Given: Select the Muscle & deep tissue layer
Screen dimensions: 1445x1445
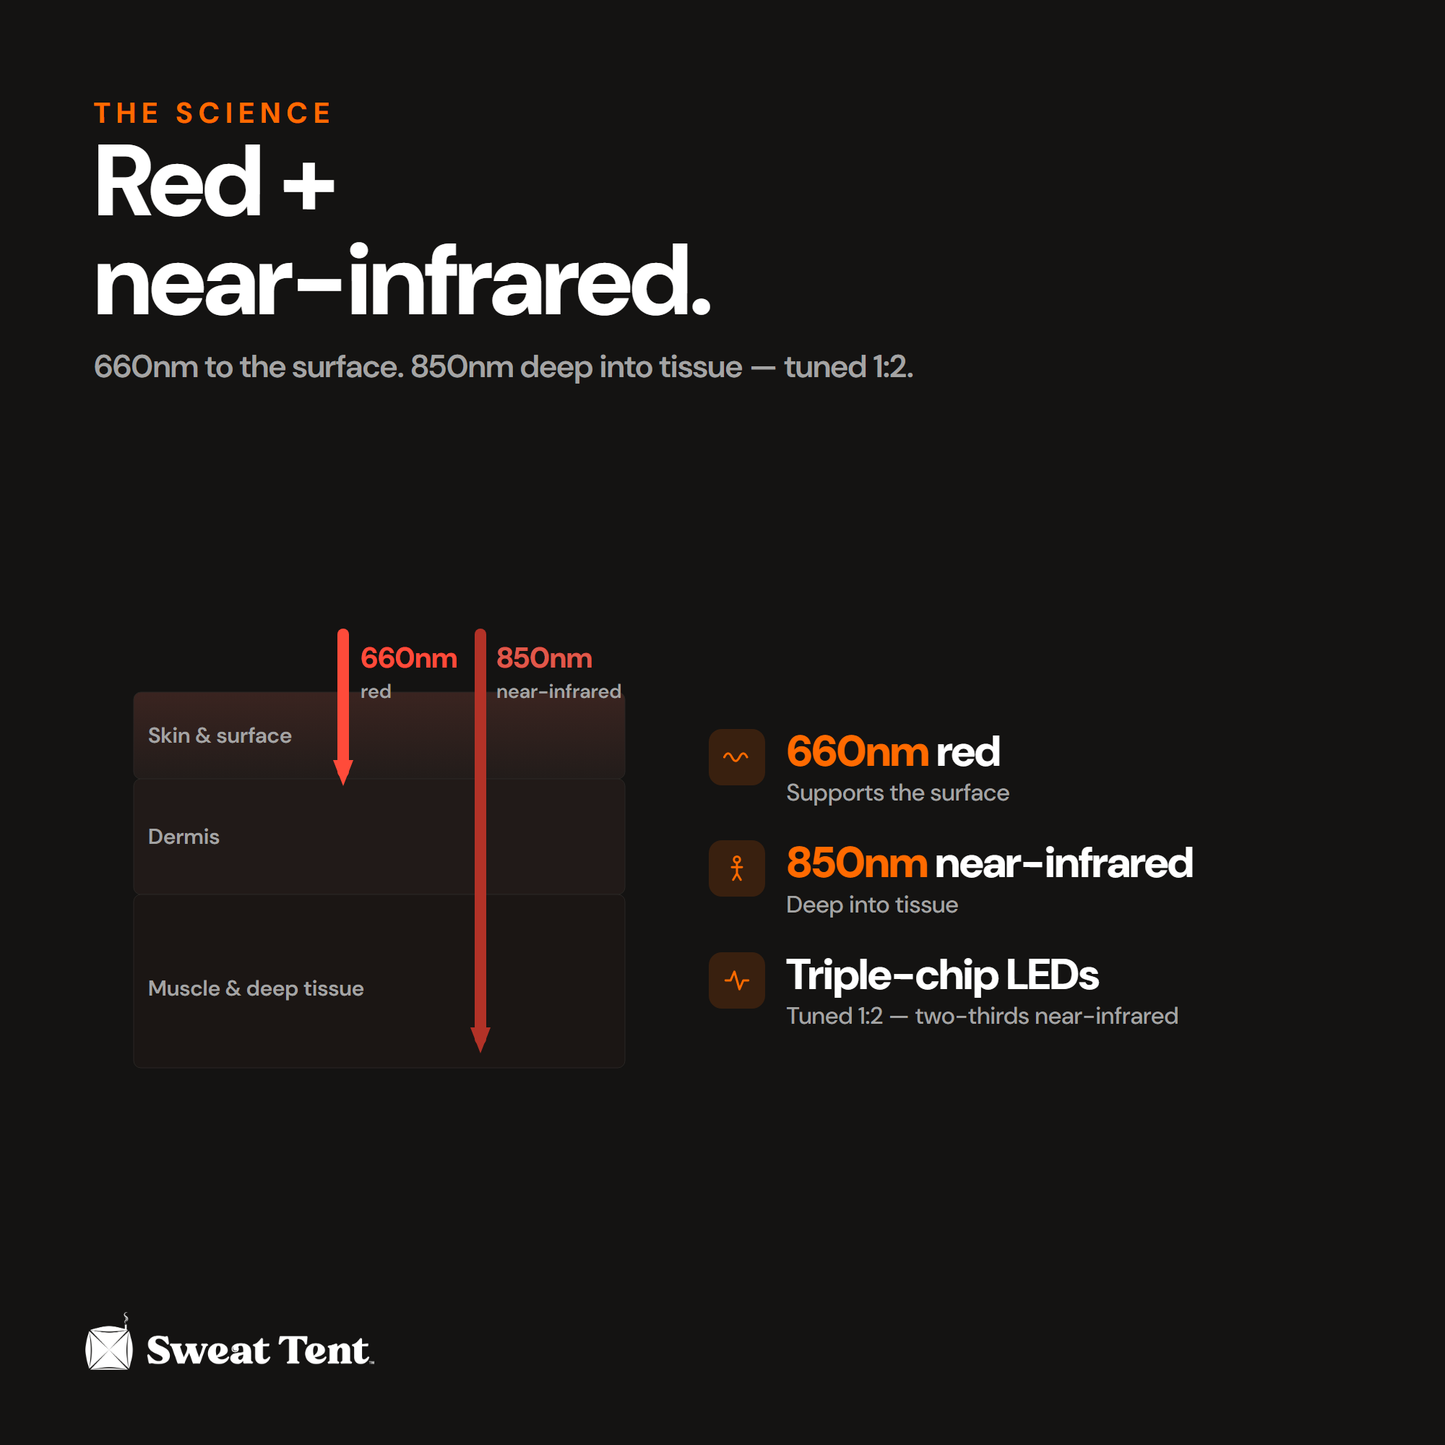Looking at the screenshot, I should pyautogui.click(x=379, y=981).
